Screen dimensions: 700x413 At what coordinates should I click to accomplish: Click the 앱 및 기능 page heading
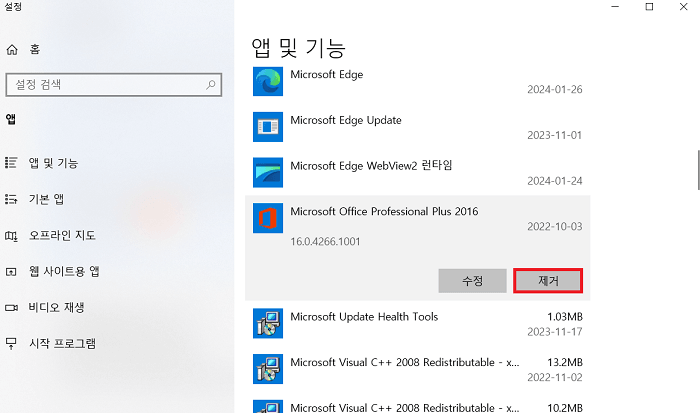298,48
